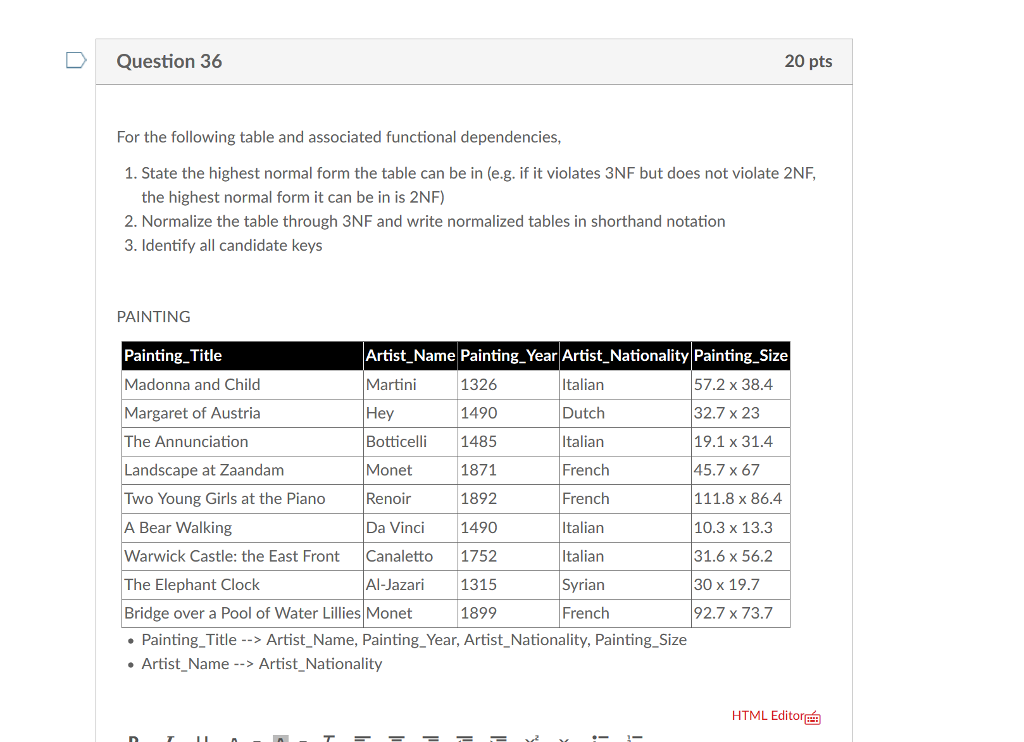Click the 1899 year cell

coord(508,613)
